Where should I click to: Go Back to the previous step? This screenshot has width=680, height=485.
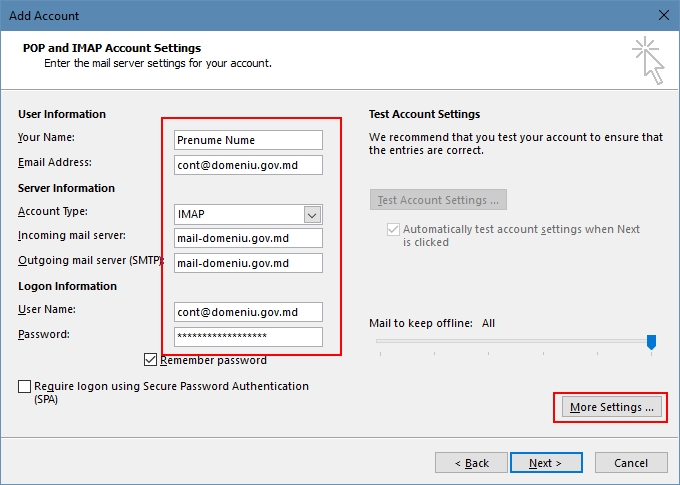click(x=471, y=463)
